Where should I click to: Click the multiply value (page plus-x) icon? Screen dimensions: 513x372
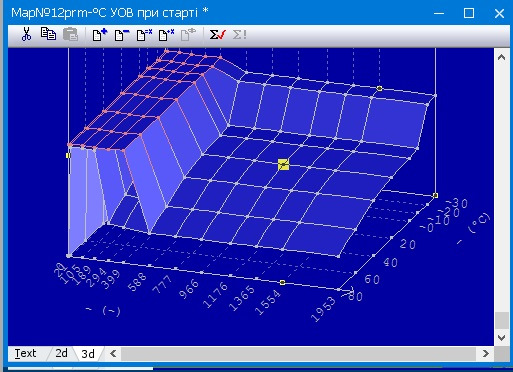click(166, 34)
